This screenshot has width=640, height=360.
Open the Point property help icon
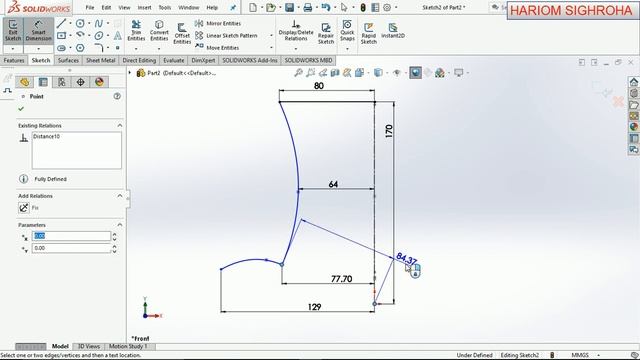coord(117,96)
